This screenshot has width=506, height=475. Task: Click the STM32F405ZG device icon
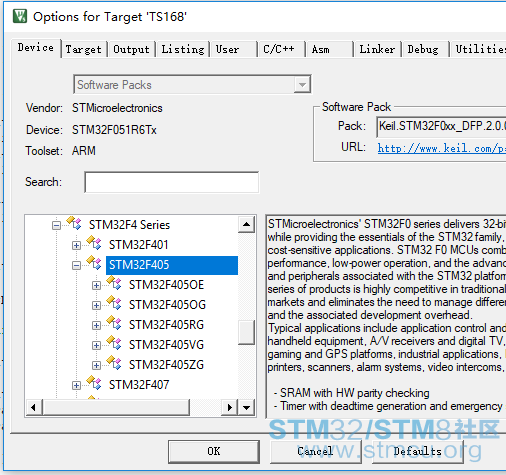click(x=114, y=363)
